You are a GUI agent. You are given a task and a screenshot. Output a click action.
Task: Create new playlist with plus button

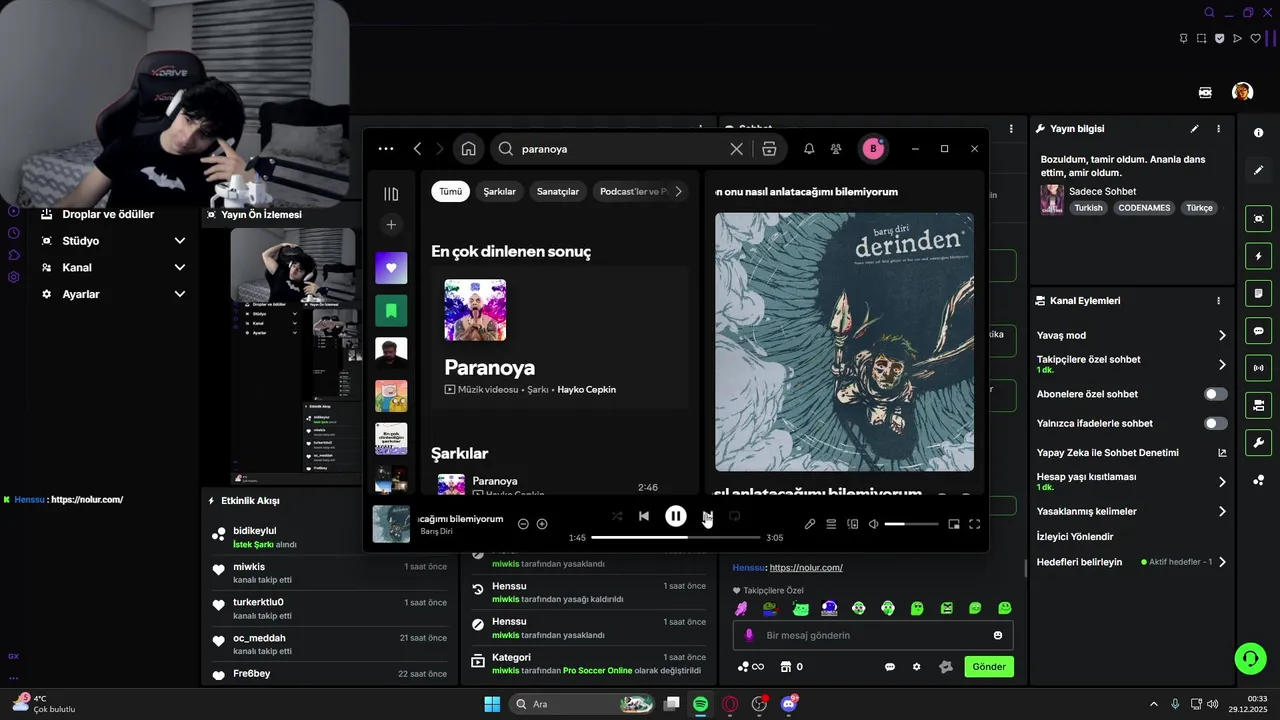pyautogui.click(x=391, y=225)
